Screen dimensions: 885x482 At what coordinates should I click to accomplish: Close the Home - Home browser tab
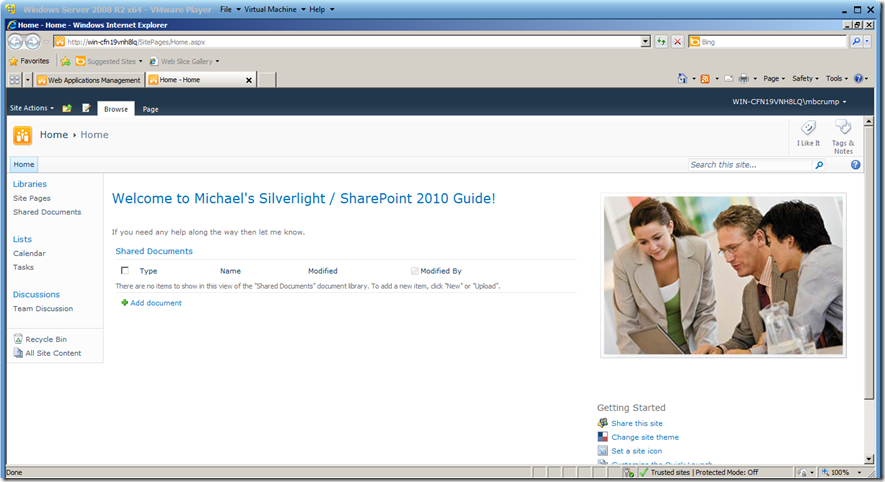point(248,80)
